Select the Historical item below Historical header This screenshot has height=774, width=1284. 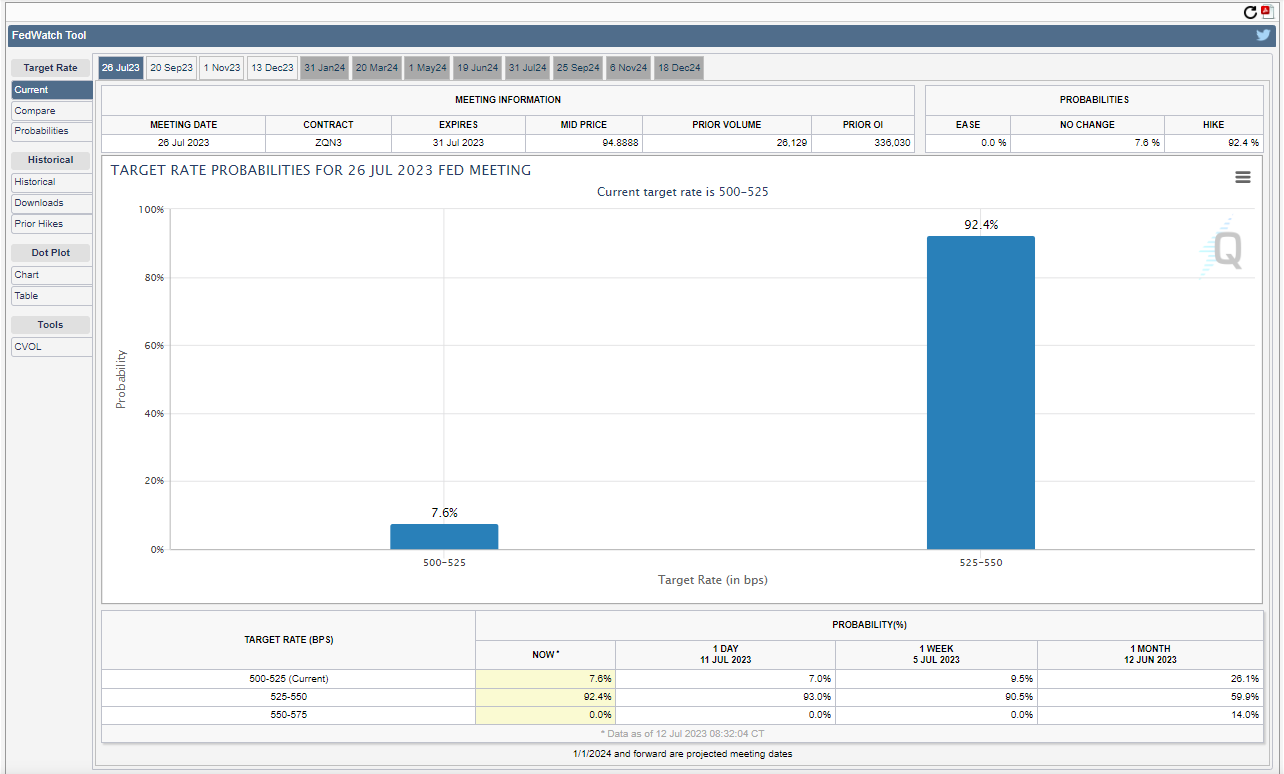(35, 182)
